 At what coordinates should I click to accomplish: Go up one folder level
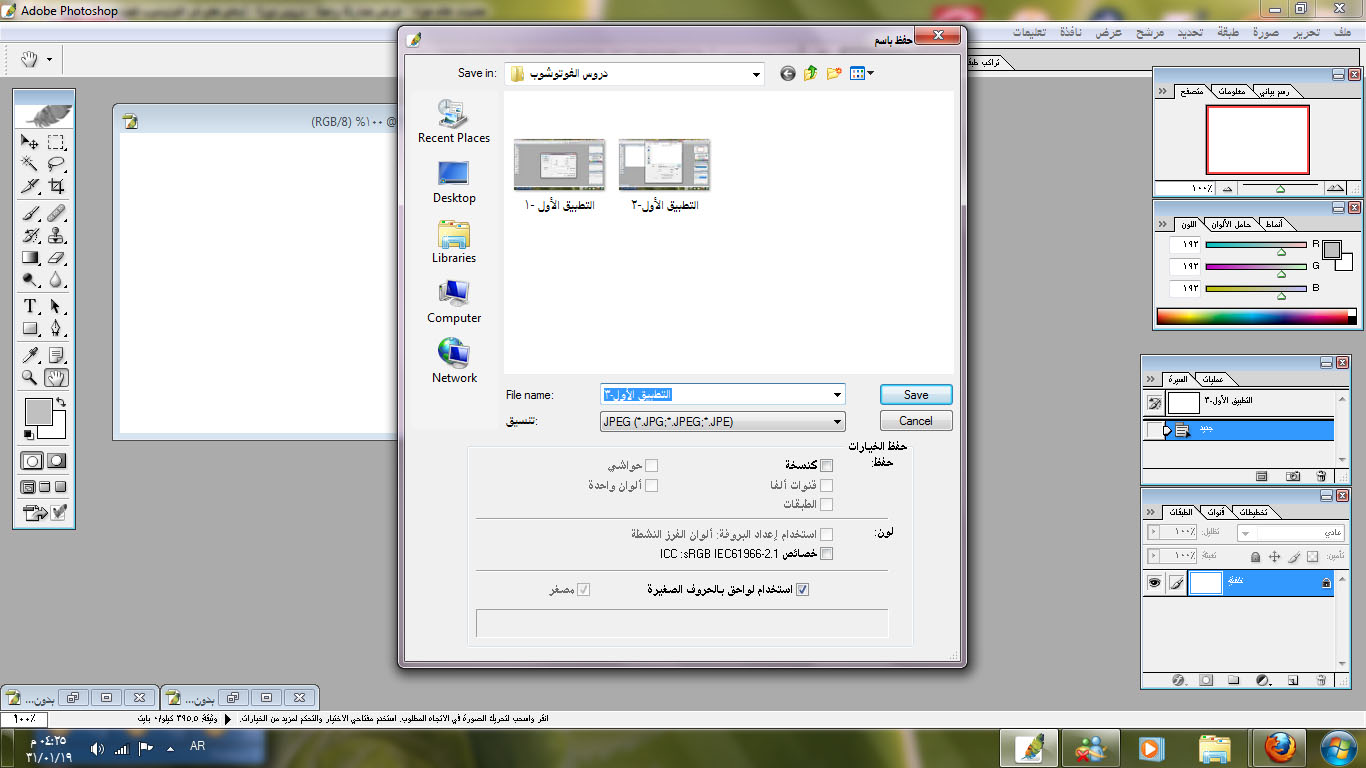[x=810, y=73]
